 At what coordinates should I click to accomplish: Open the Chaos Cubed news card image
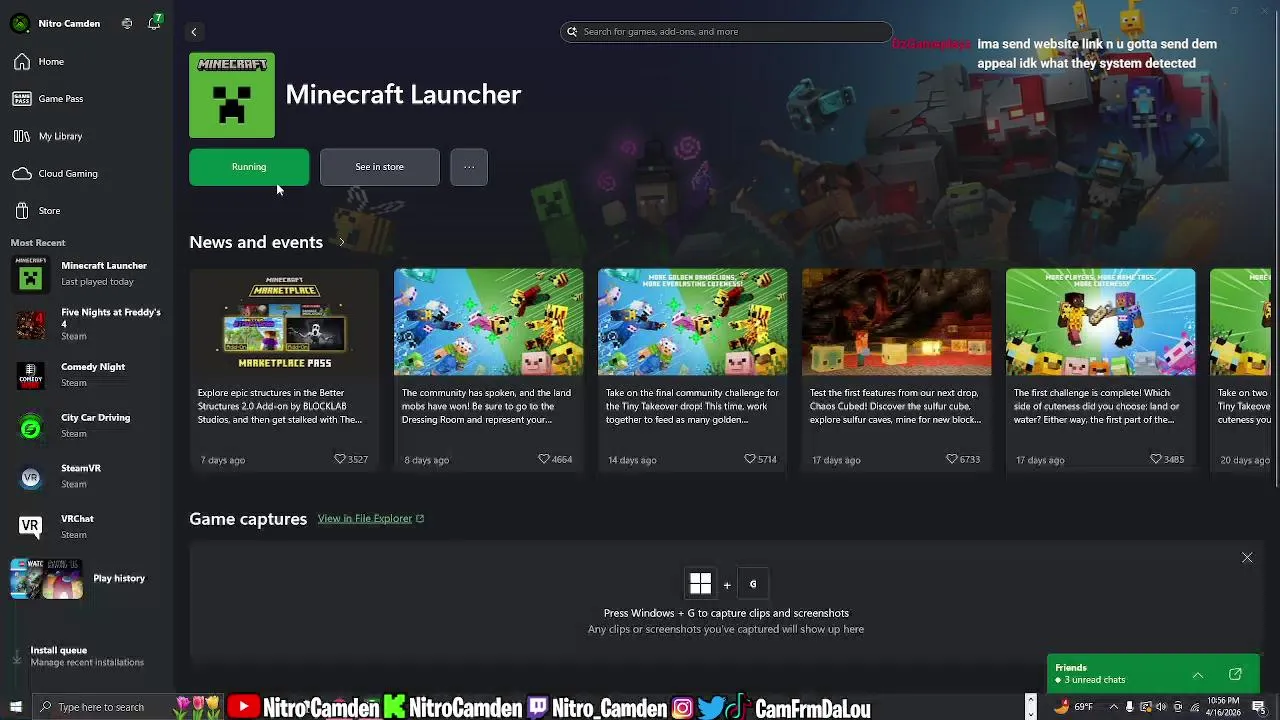[x=896, y=322]
